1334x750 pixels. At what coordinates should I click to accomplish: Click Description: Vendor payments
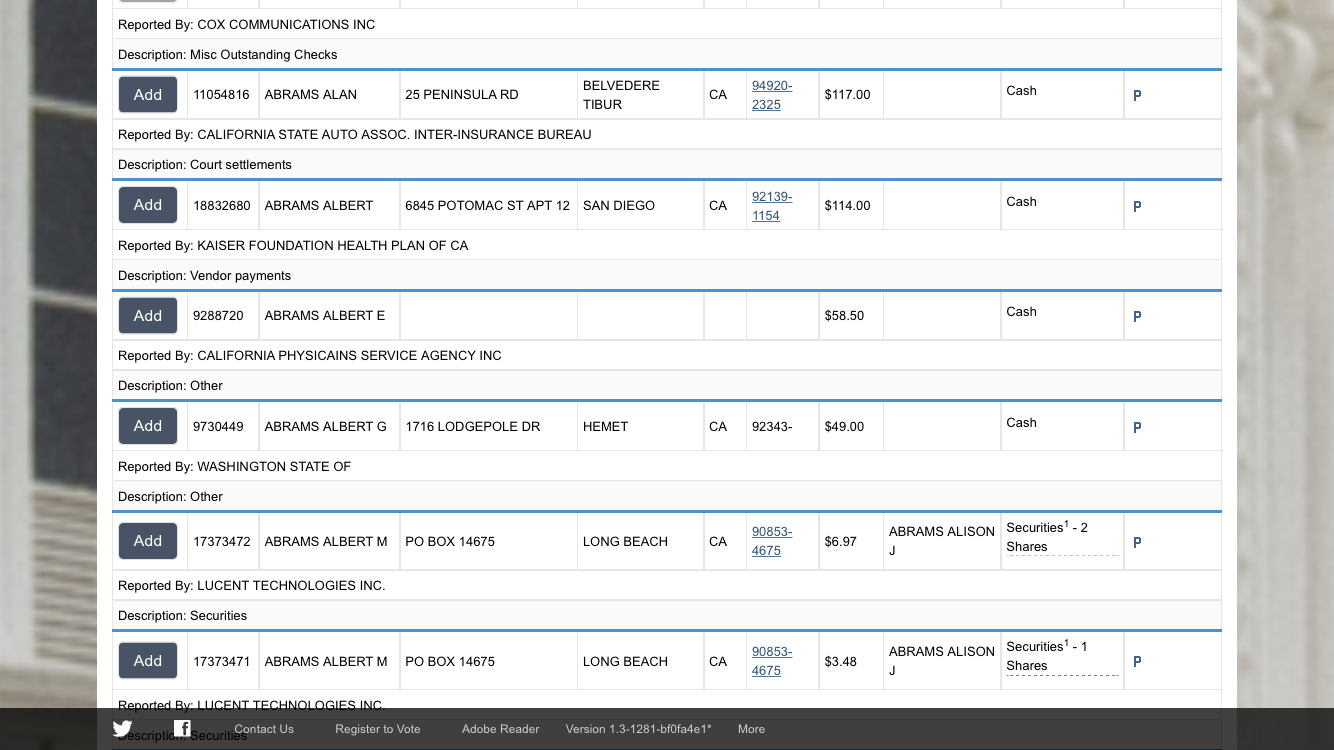[205, 275]
